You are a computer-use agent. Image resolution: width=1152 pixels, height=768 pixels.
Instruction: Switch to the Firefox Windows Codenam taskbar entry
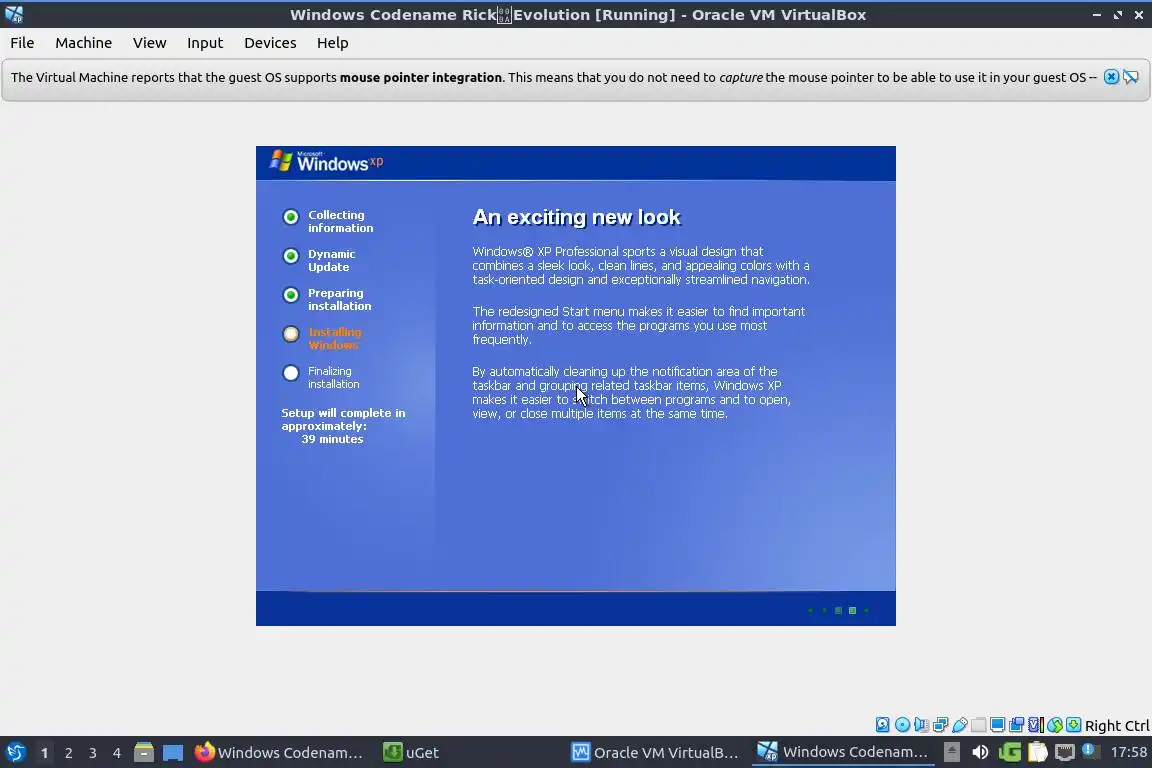pos(279,753)
